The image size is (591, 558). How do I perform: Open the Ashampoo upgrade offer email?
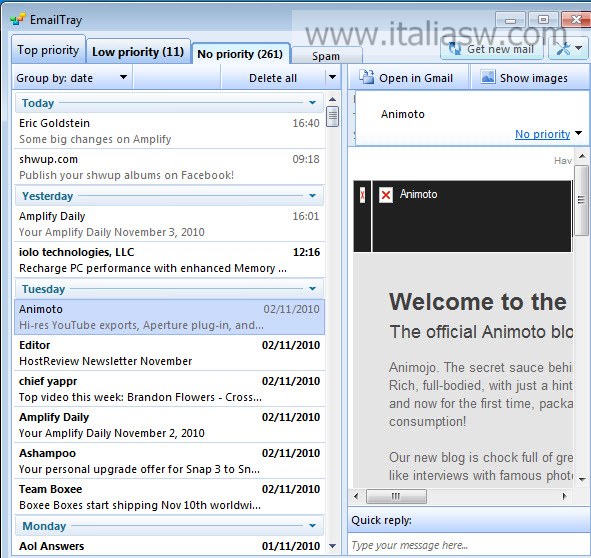[170, 461]
